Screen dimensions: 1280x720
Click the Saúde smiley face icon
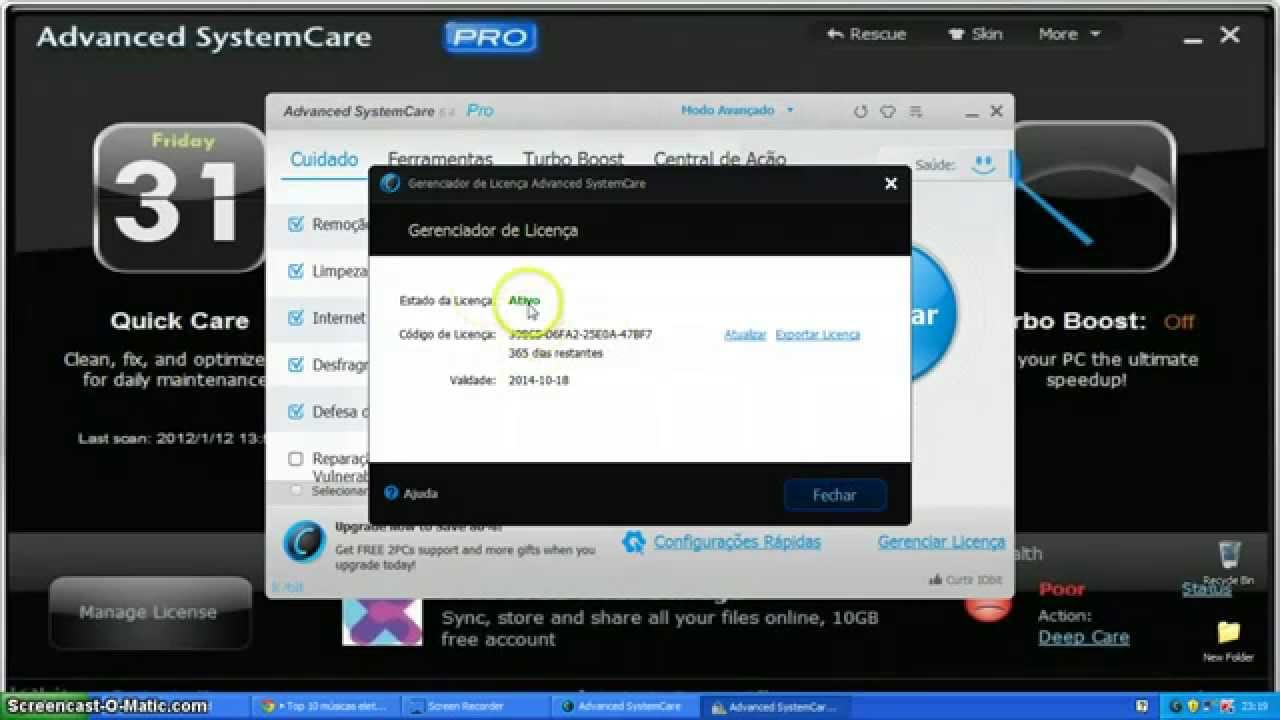(x=983, y=165)
